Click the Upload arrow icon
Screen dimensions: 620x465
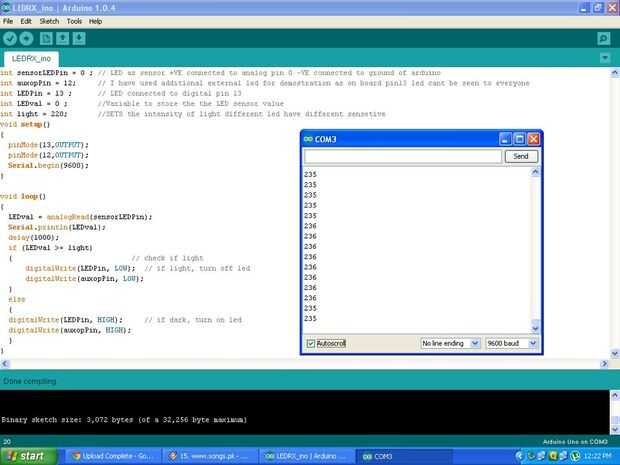point(26,38)
